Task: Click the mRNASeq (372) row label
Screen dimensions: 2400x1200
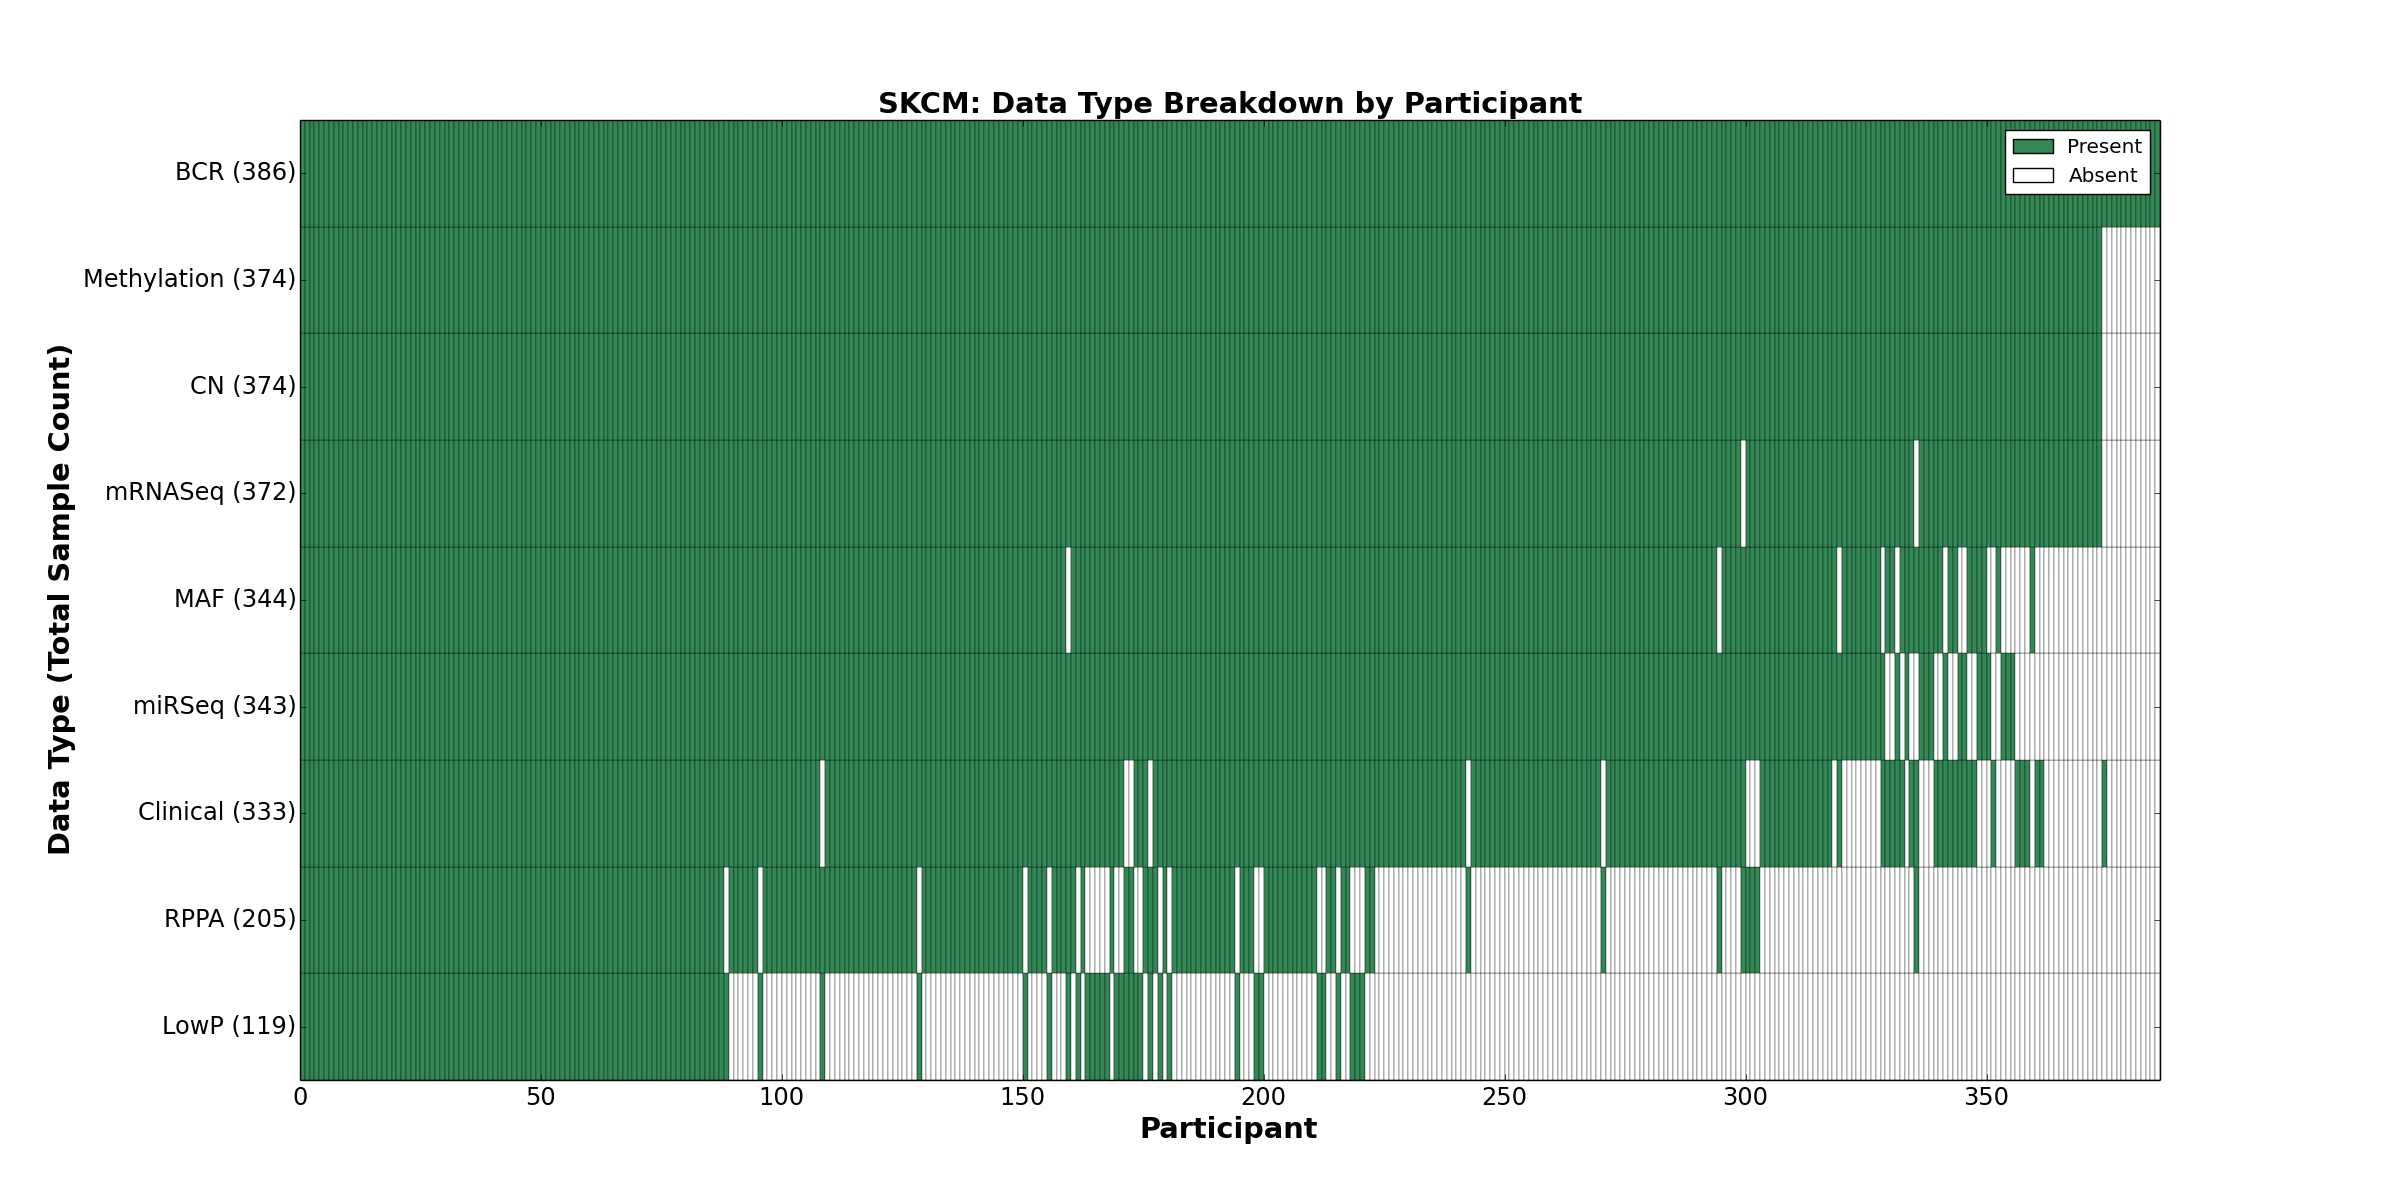Action: tap(200, 492)
